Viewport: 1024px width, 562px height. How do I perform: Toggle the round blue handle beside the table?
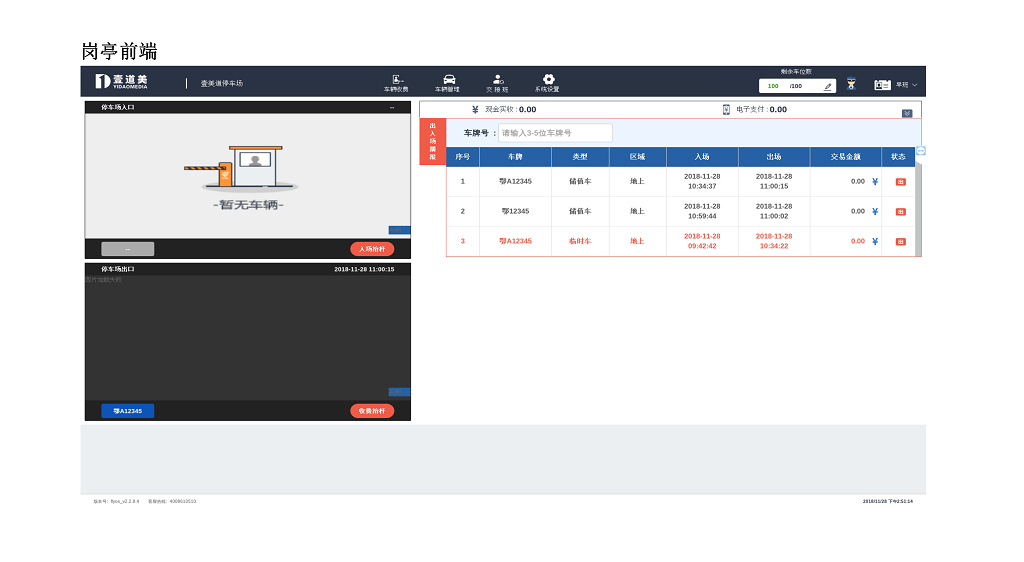click(921, 151)
